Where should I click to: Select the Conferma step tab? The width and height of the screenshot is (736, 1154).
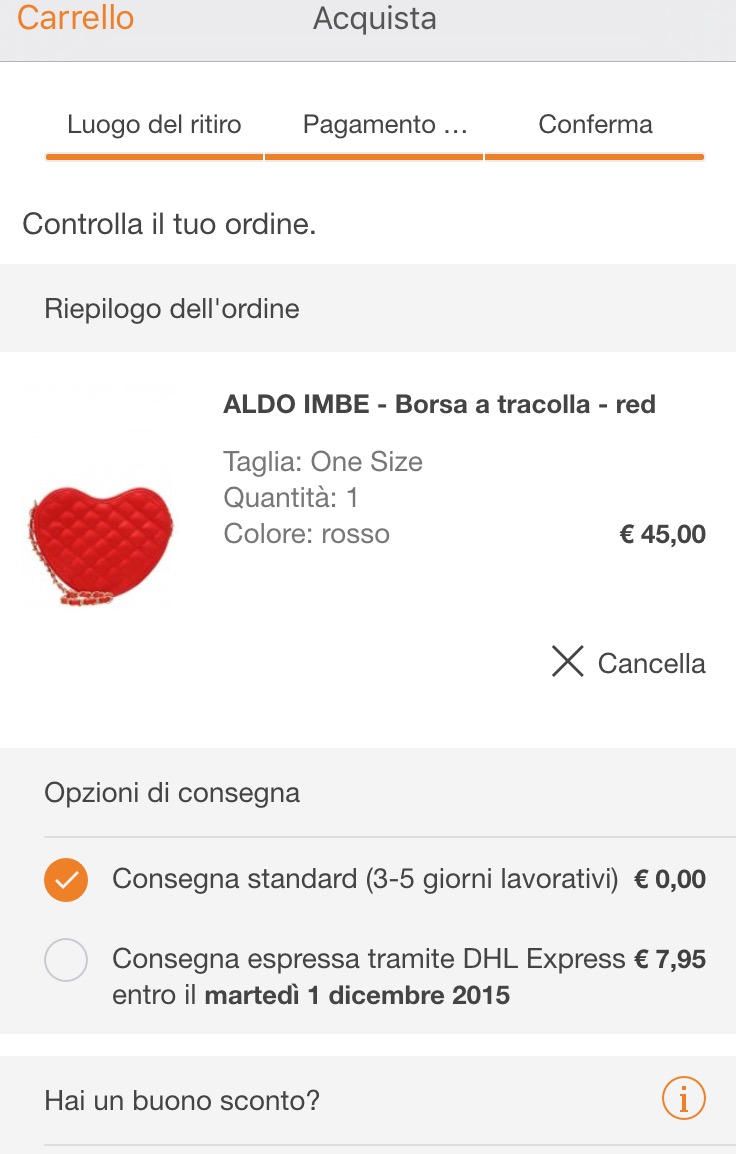(x=595, y=125)
